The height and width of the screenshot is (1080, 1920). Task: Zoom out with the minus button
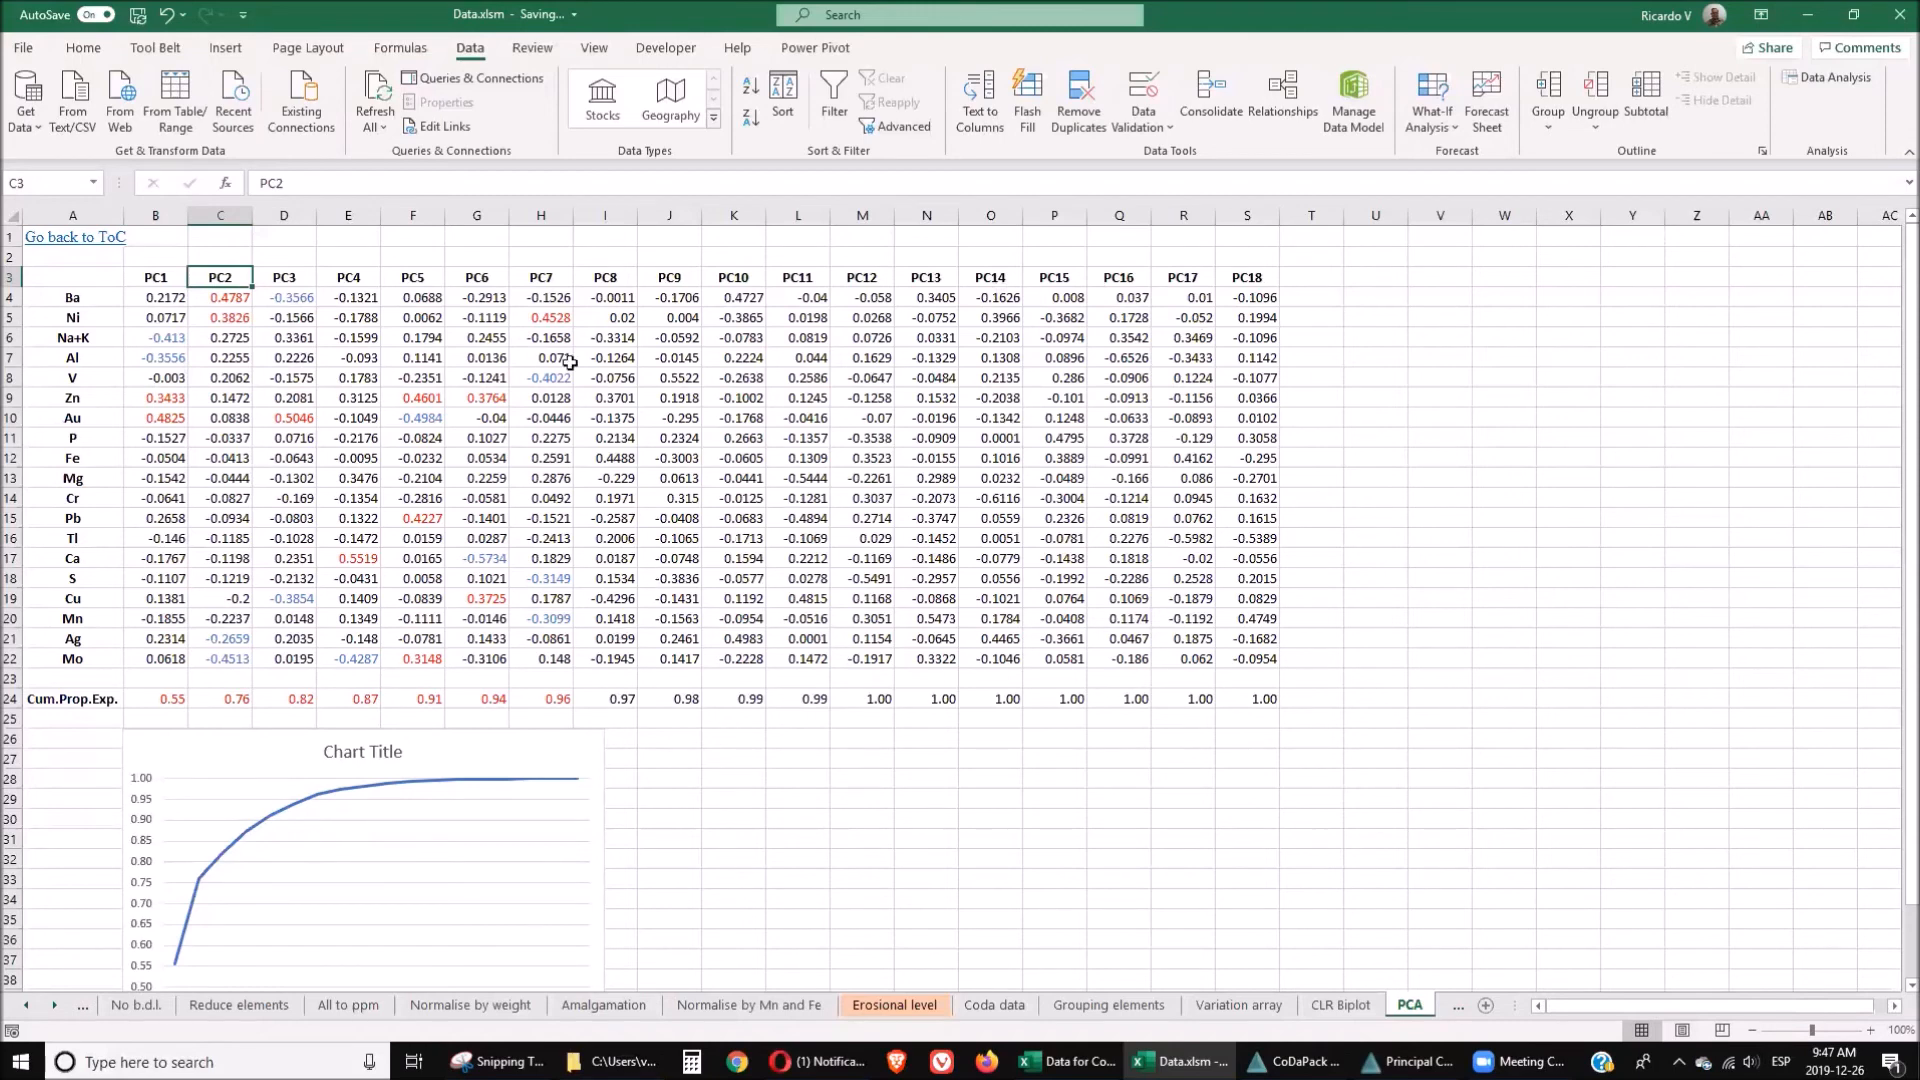(x=1752, y=1030)
